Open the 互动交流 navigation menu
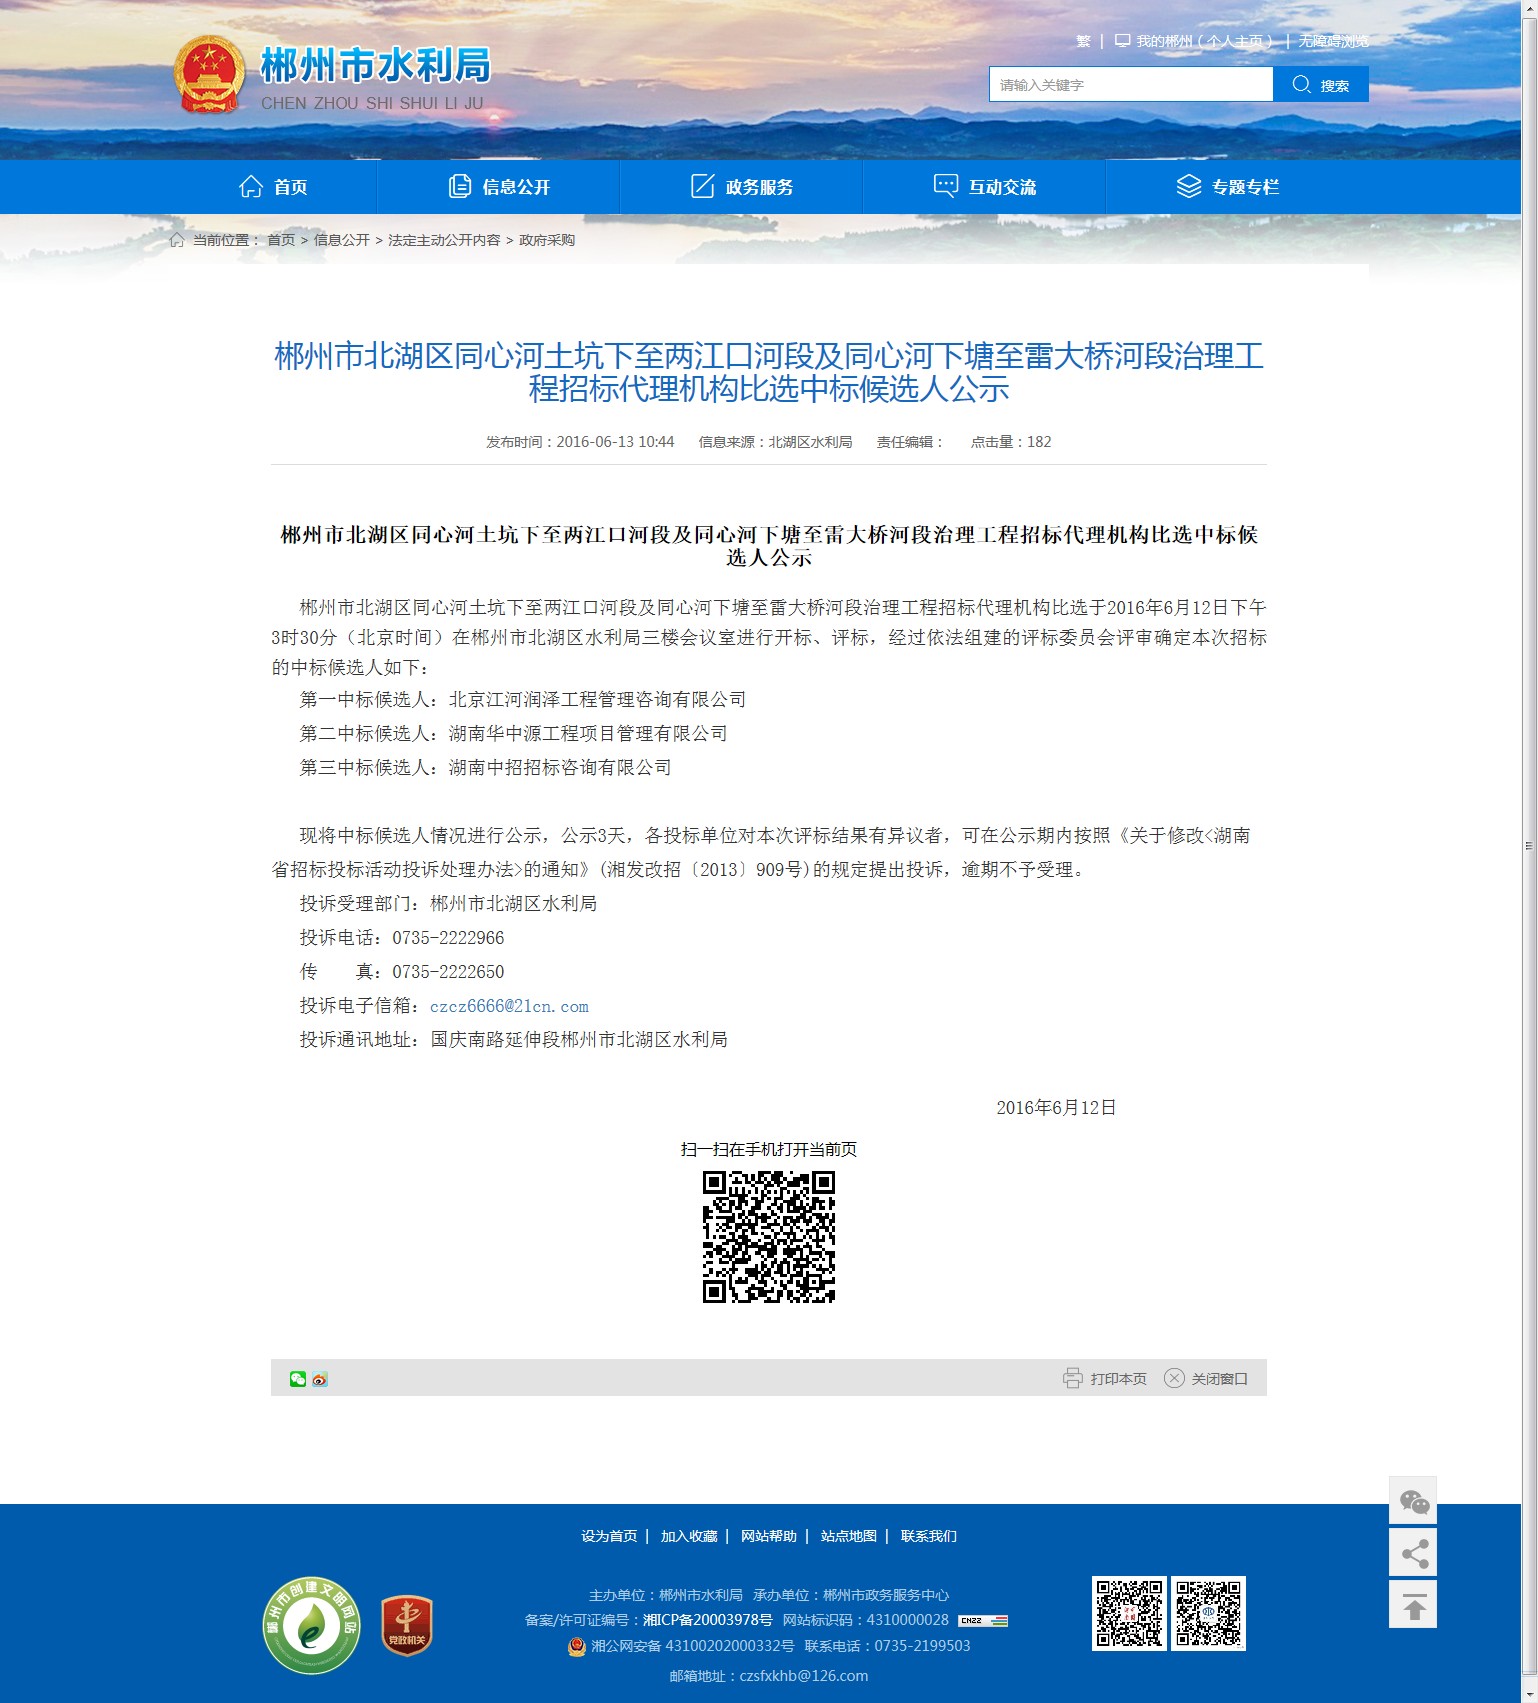This screenshot has width=1538, height=1703. click(x=985, y=187)
